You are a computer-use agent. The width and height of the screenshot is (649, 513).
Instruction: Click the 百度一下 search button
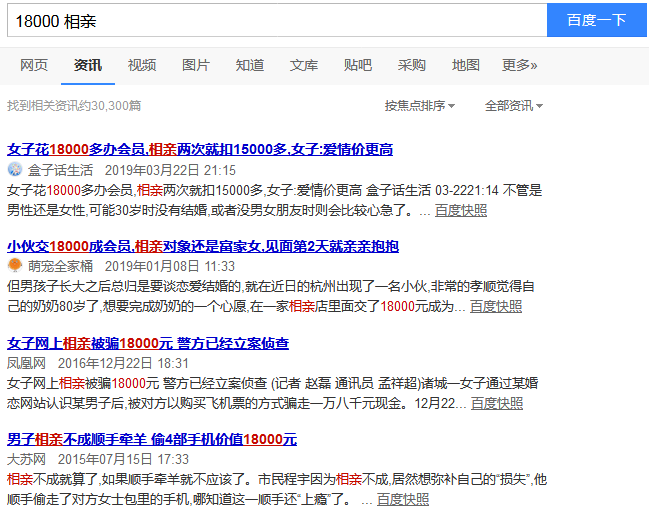[596, 20]
